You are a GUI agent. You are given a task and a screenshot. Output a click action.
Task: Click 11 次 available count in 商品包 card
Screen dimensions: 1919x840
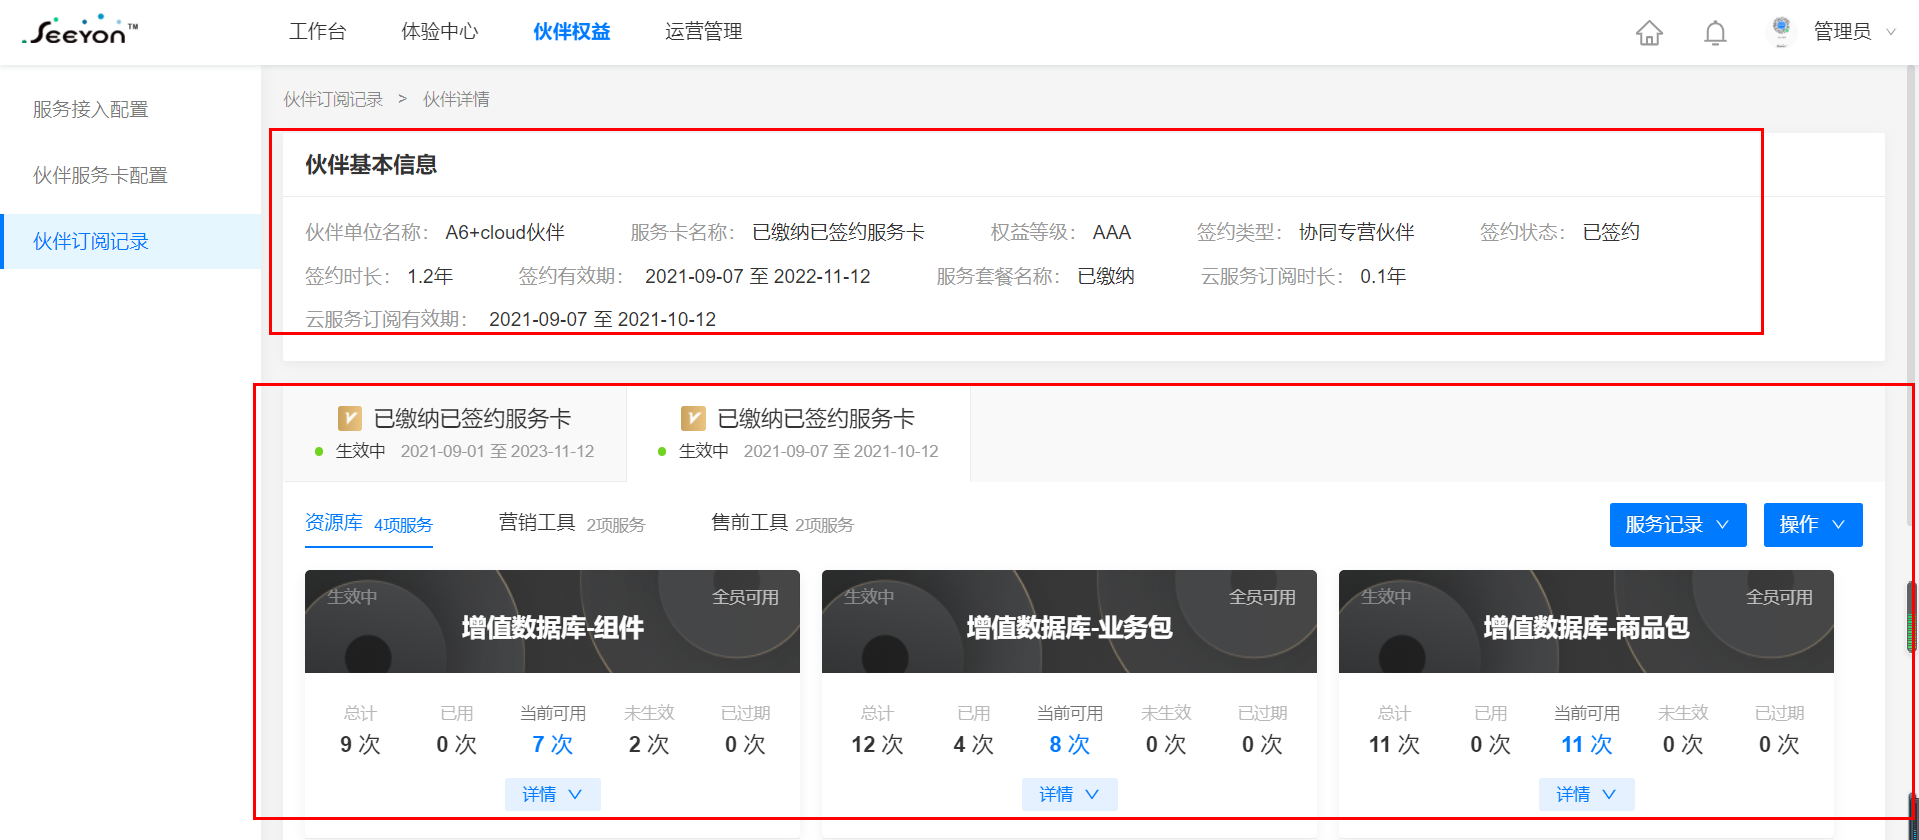pyautogui.click(x=1586, y=744)
